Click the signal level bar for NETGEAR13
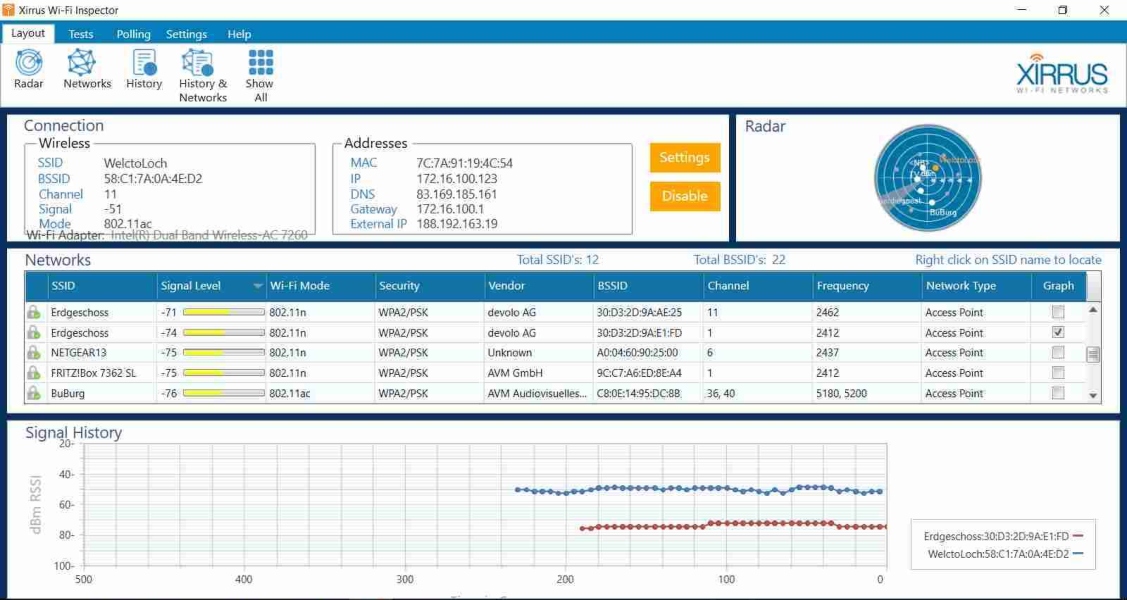The width and height of the screenshot is (1127, 600). (224, 353)
